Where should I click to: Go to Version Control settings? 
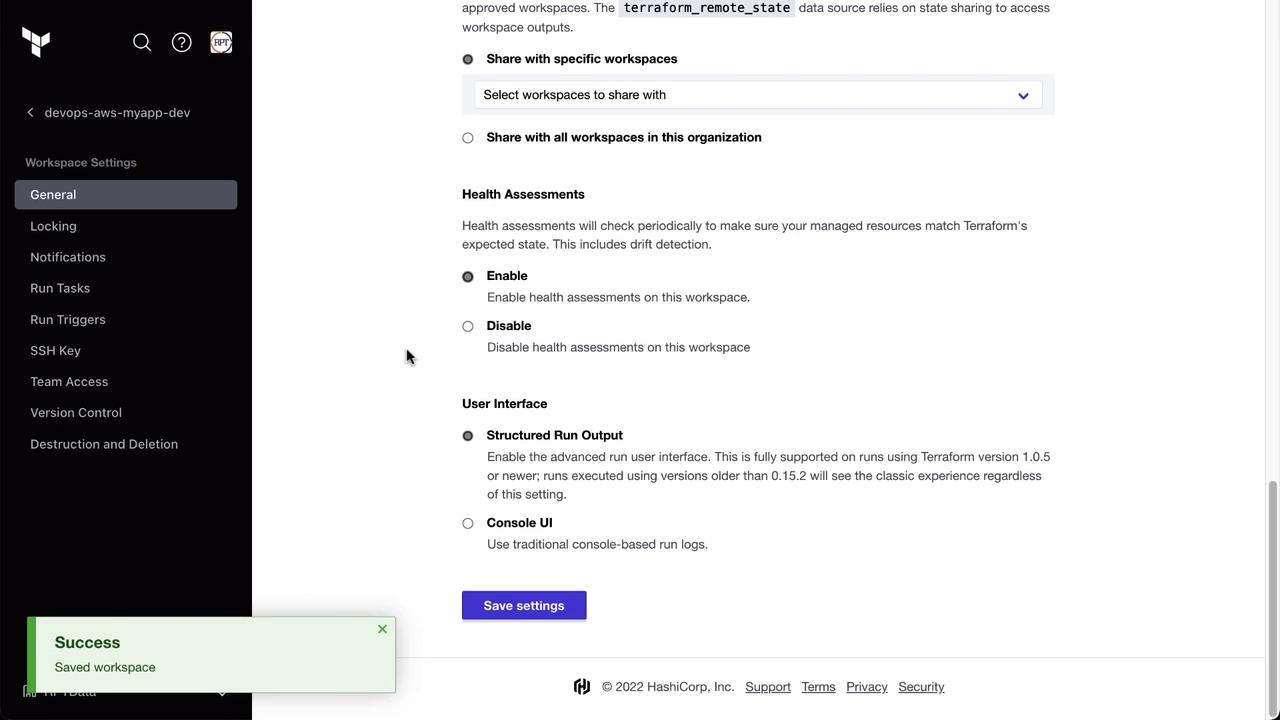[76, 413]
